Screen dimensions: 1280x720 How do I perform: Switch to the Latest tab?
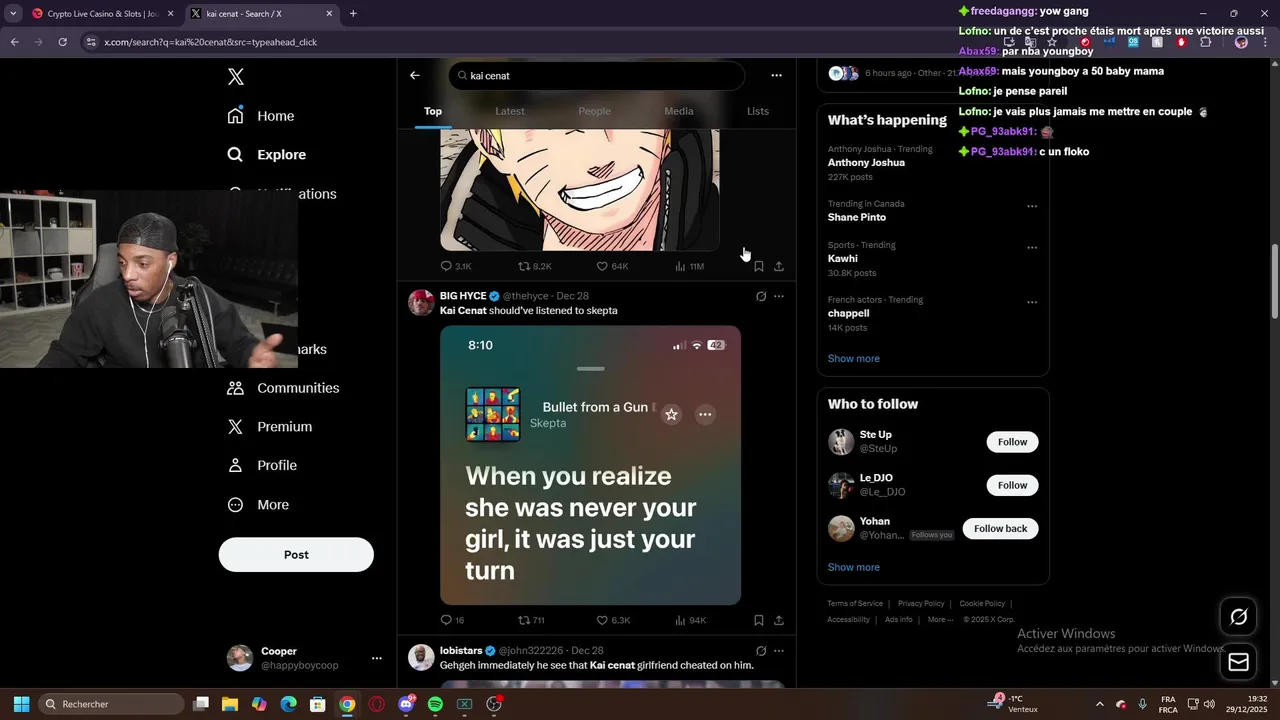(x=510, y=111)
